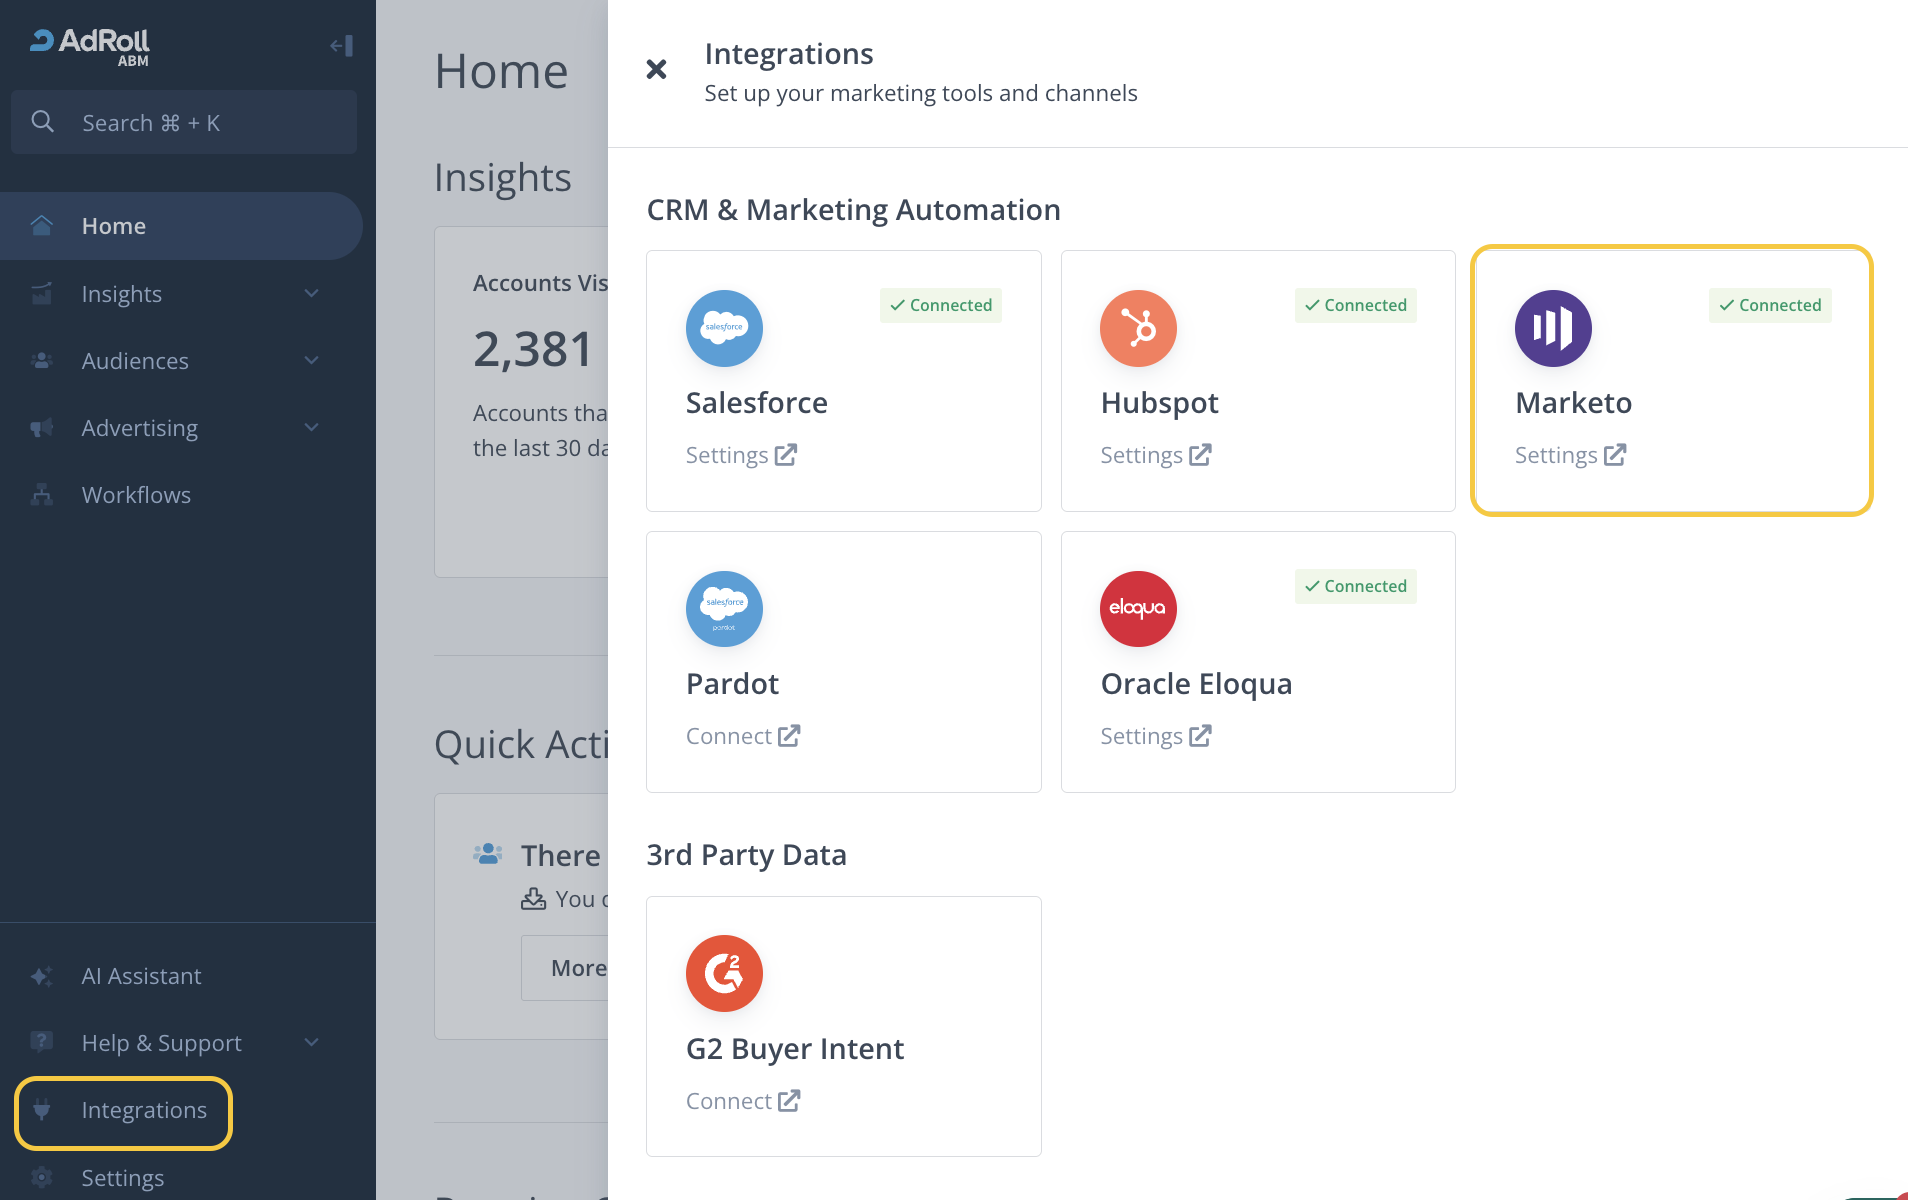
Task: Open Marketo Settings link
Action: (1570, 455)
